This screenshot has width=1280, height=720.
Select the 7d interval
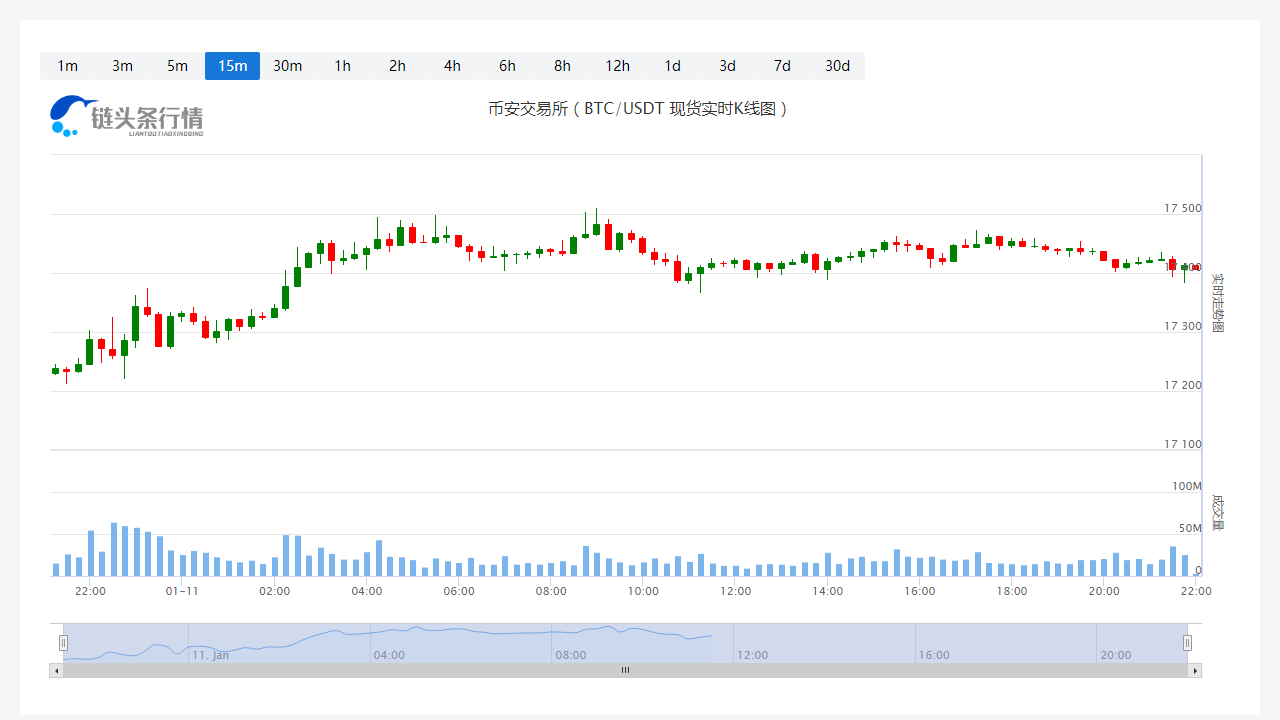782,66
